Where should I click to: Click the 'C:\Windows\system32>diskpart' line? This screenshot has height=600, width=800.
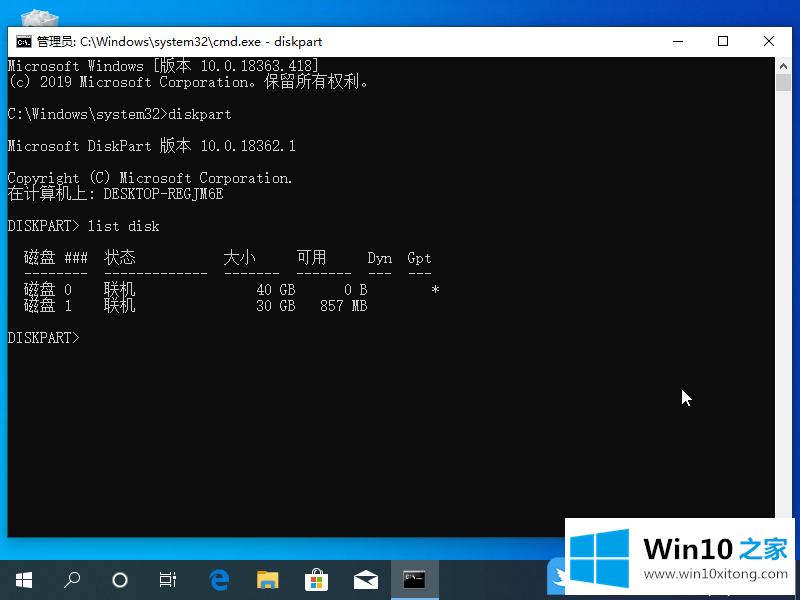click(119, 114)
